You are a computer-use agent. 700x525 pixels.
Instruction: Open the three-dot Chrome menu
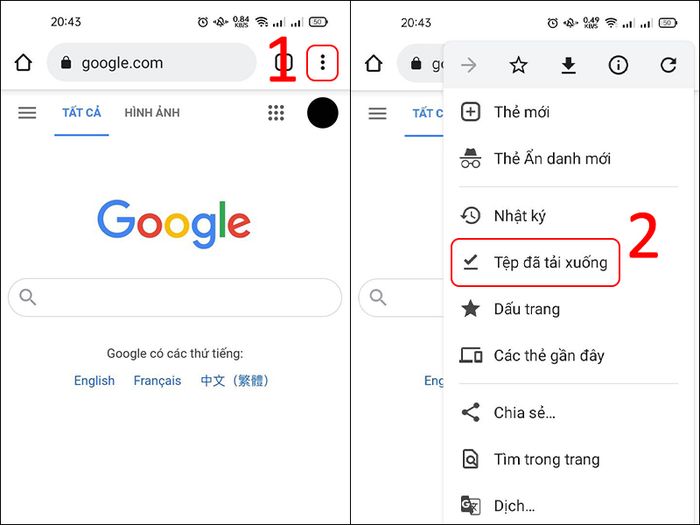(322, 63)
